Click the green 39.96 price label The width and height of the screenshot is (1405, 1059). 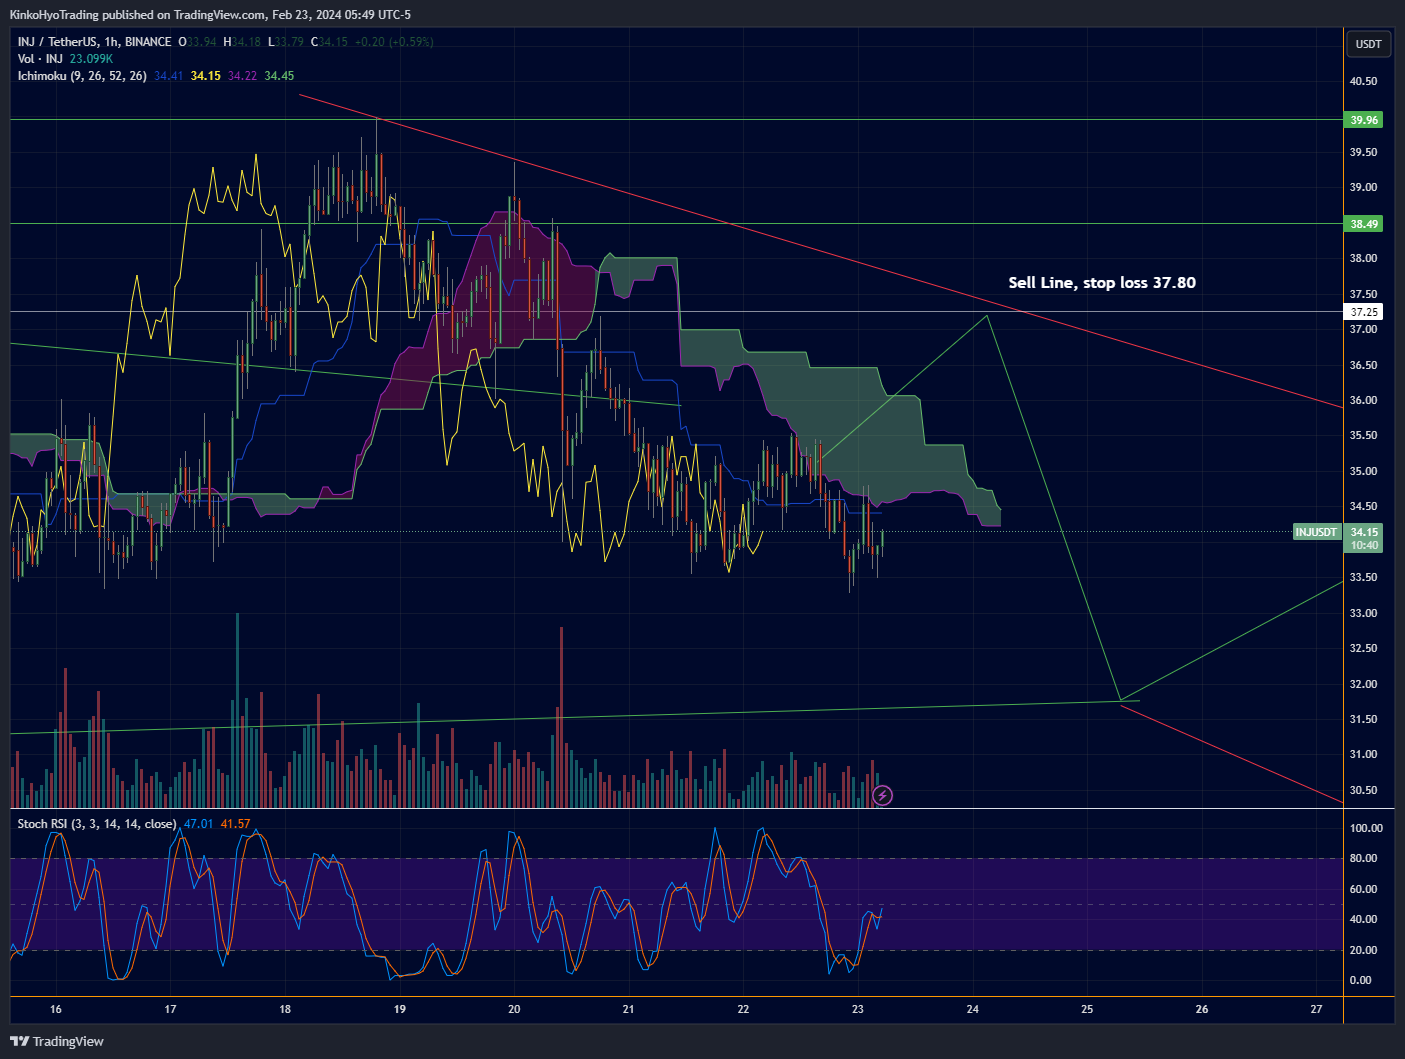[1364, 120]
